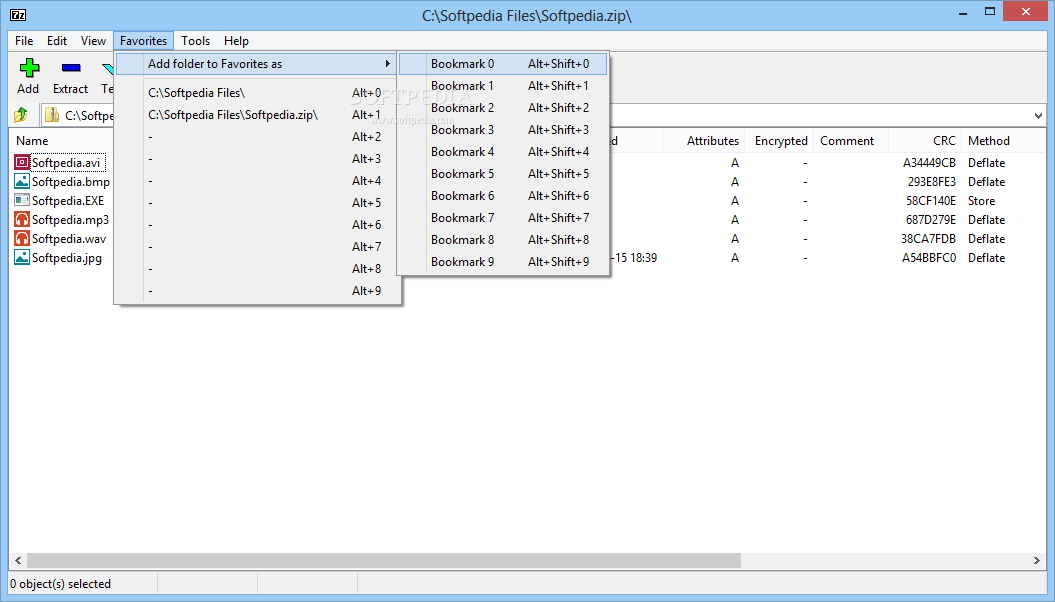Close the open Favorites menu
This screenshot has width=1055, height=602.
[x=143, y=41]
